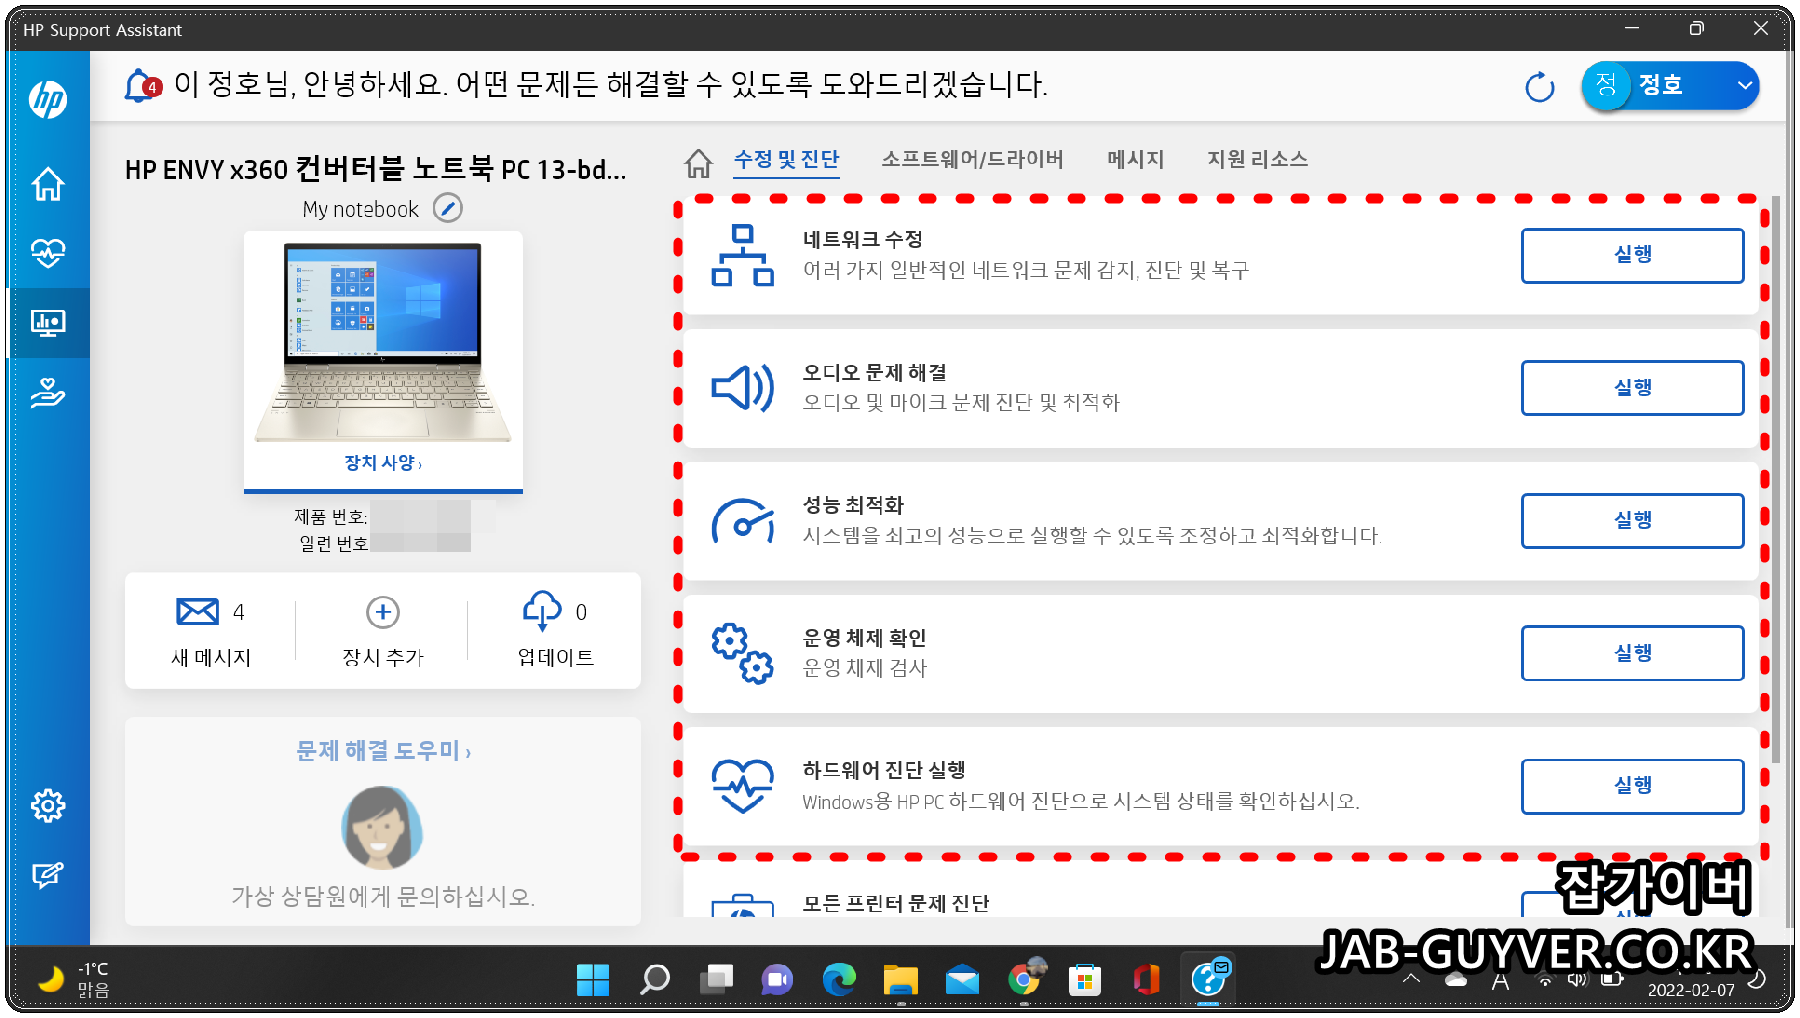The height and width of the screenshot is (1018, 1800).
Task: Open Microsoft Store from taskbar
Action: click(x=1085, y=980)
